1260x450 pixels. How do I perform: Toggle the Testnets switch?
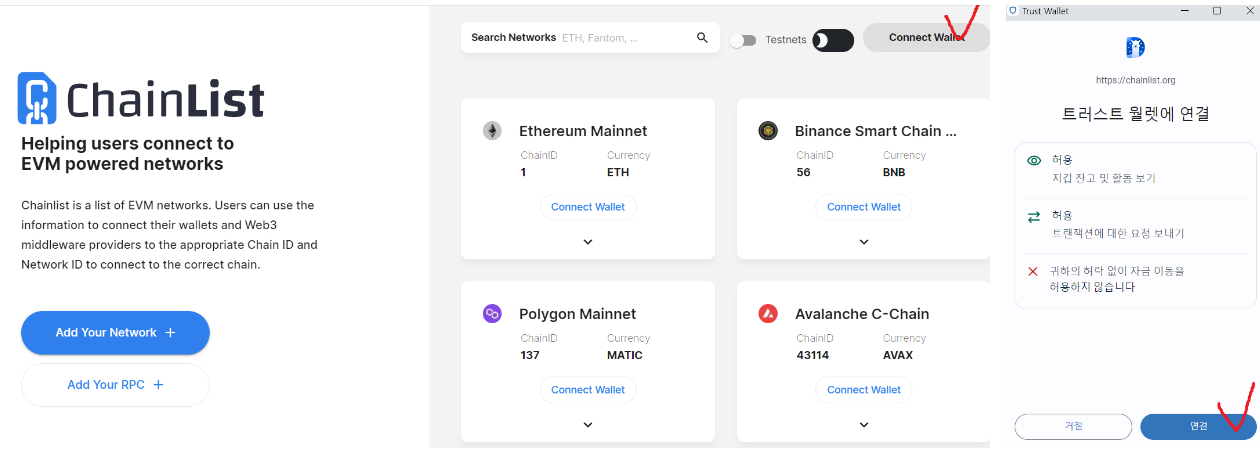743,40
